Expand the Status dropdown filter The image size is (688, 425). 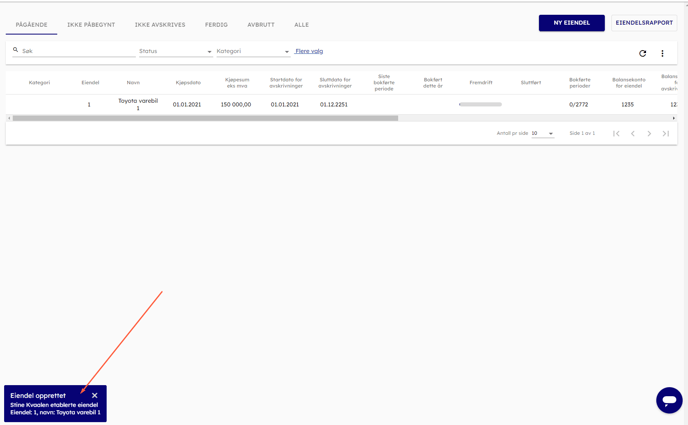(176, 51)
